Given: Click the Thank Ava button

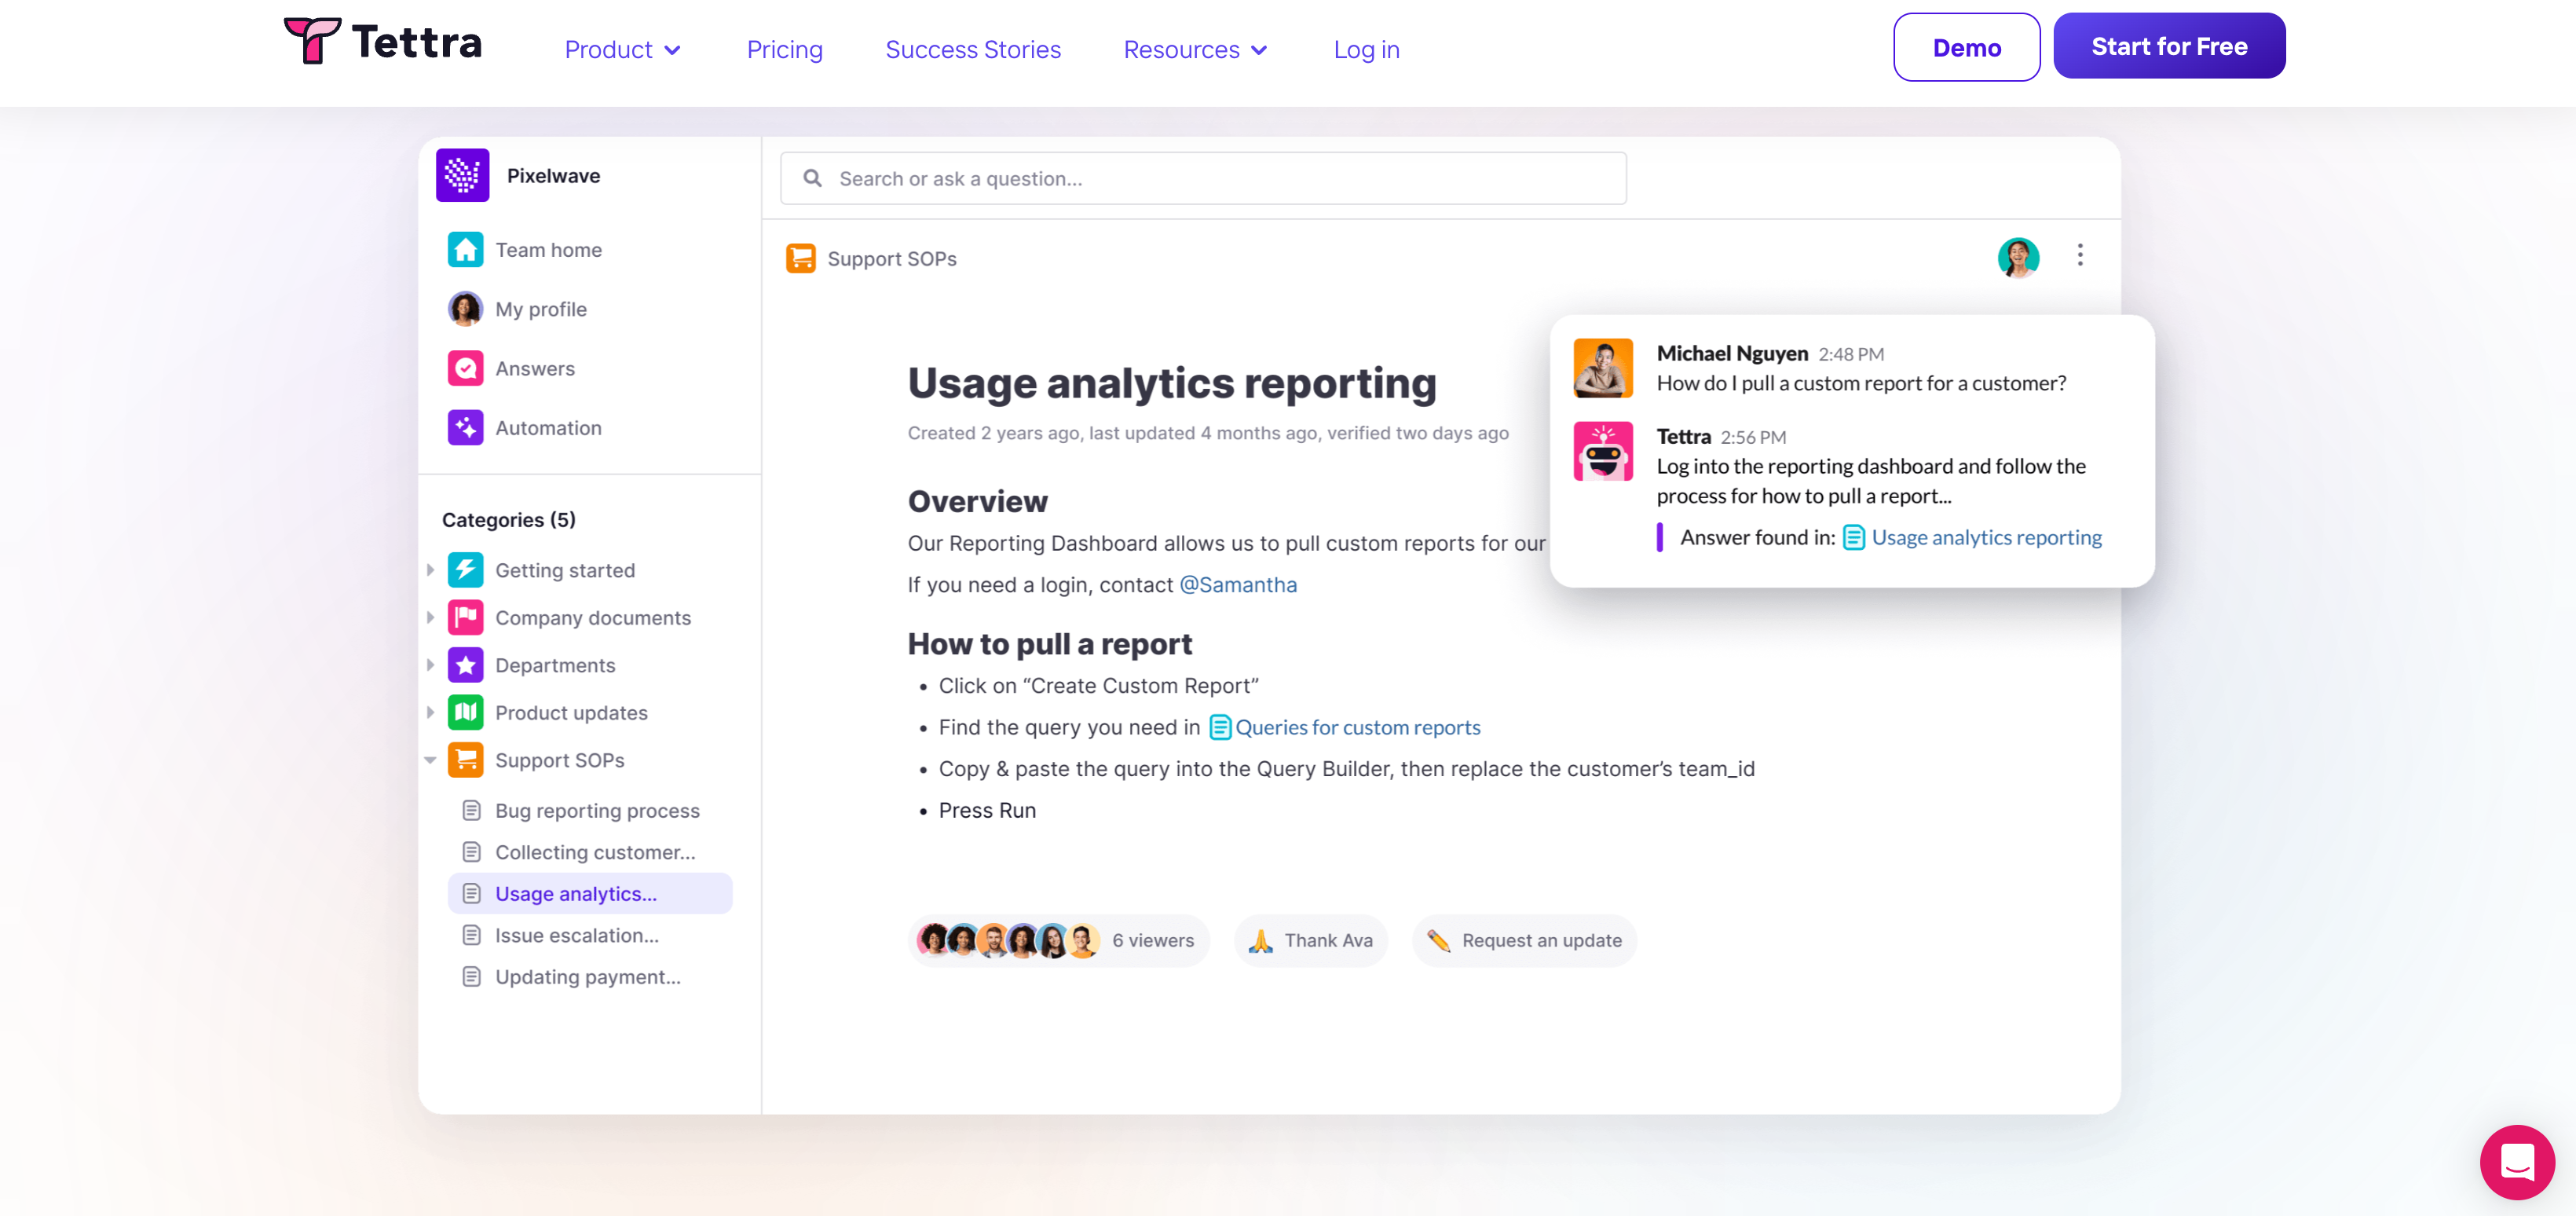Looking at the screenshot, I should click(1310, 940).
